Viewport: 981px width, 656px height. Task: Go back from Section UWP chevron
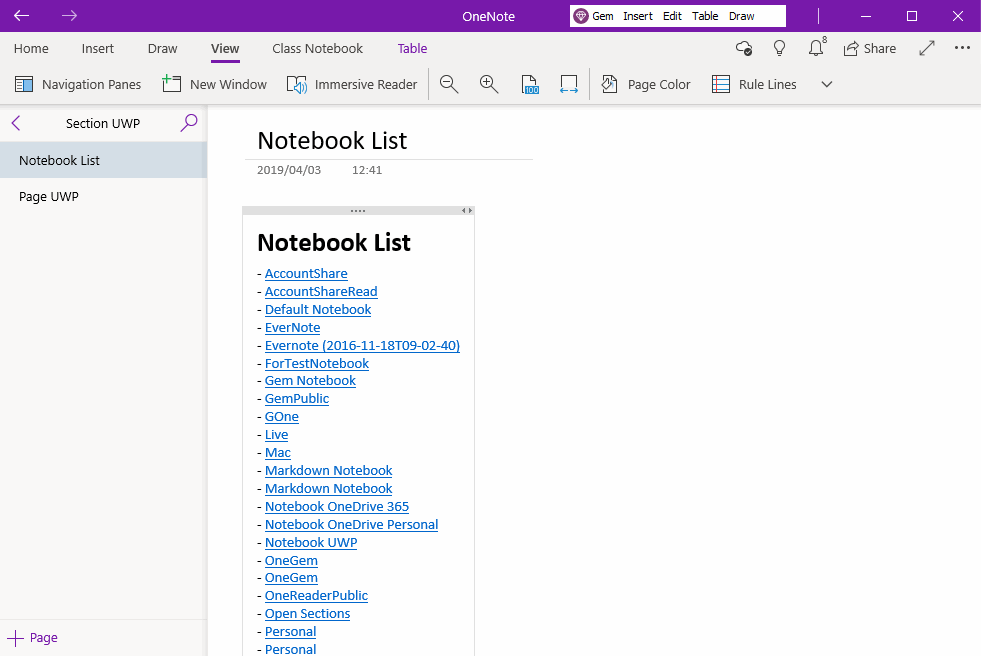[16, 123]
